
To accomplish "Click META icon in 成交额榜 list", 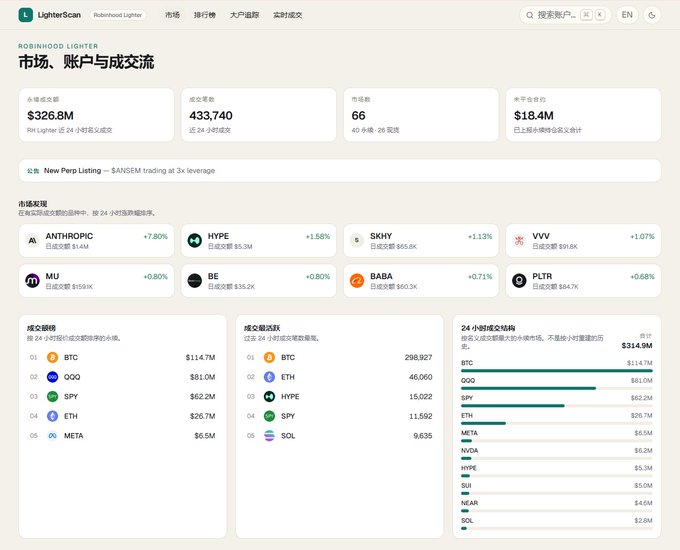I will (52, 435).
